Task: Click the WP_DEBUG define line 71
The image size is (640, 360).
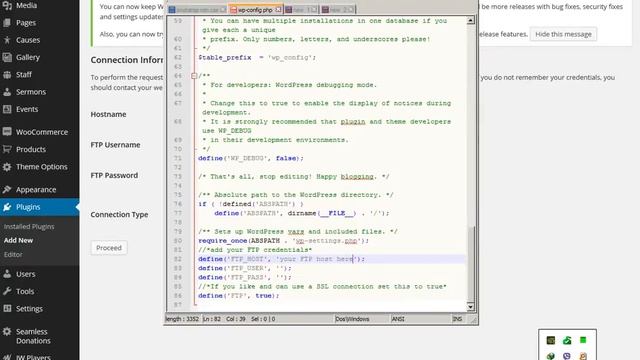Action: click(x=251, y=158)
